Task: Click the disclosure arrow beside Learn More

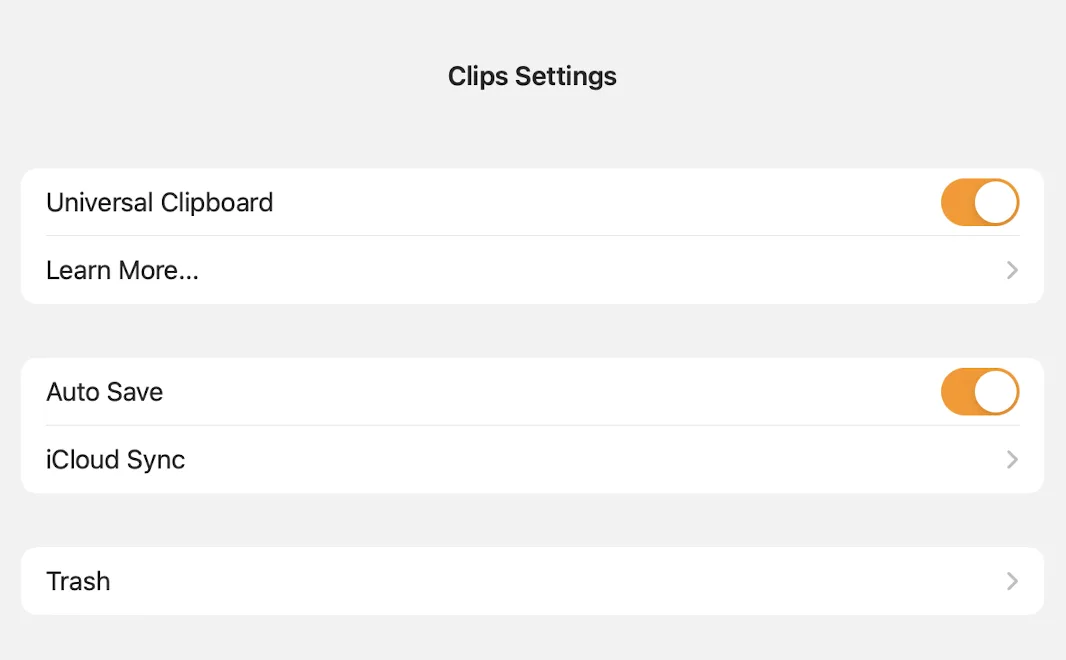Action: click(1011, 270)
